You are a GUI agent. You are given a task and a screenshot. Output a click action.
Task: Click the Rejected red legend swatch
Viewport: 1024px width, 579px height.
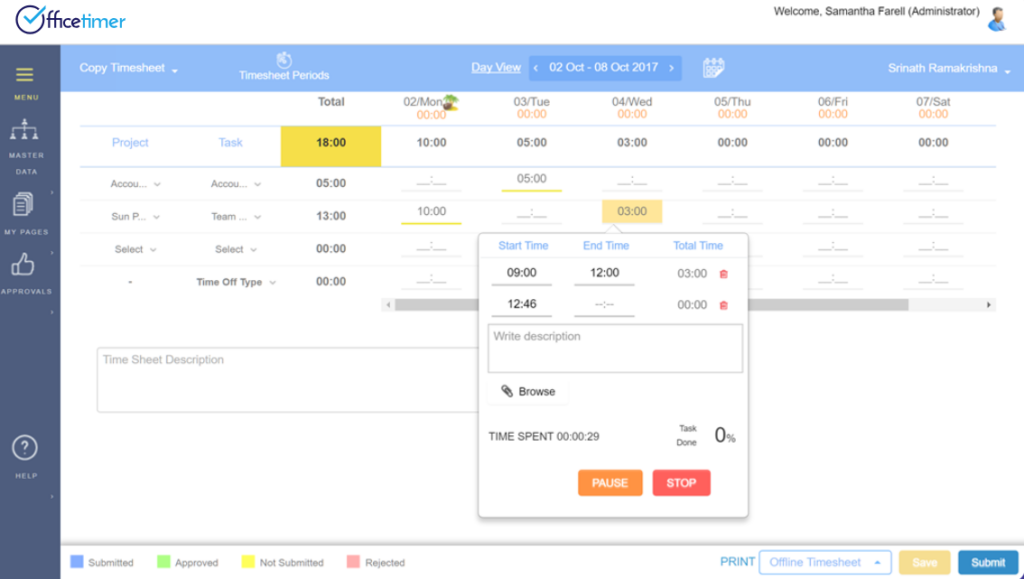(x=353, y=562)
